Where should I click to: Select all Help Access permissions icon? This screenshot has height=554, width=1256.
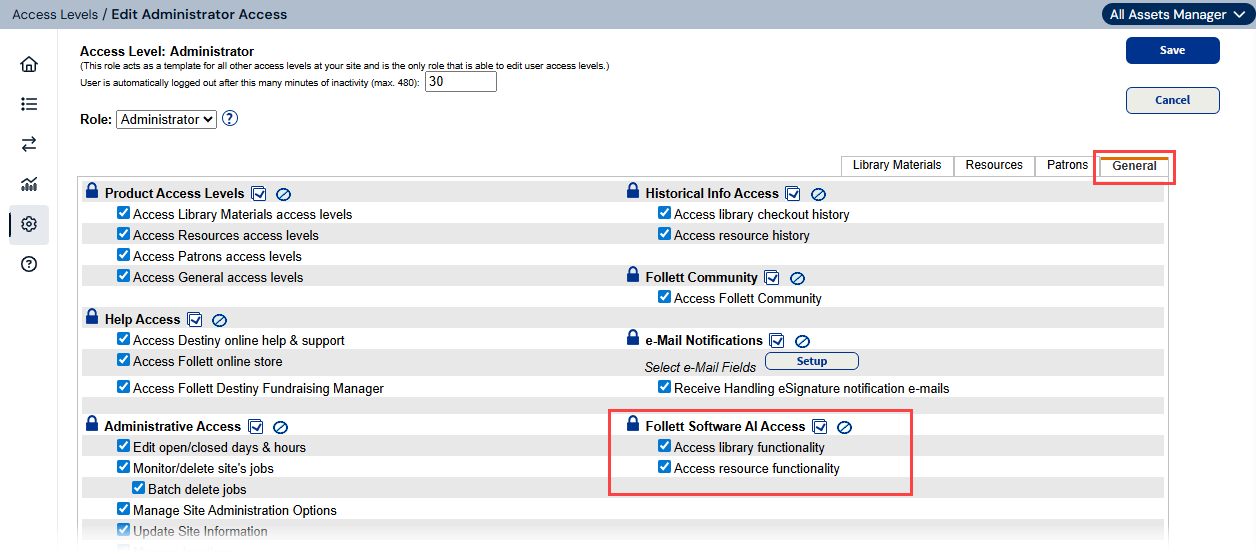pos(195,319)
